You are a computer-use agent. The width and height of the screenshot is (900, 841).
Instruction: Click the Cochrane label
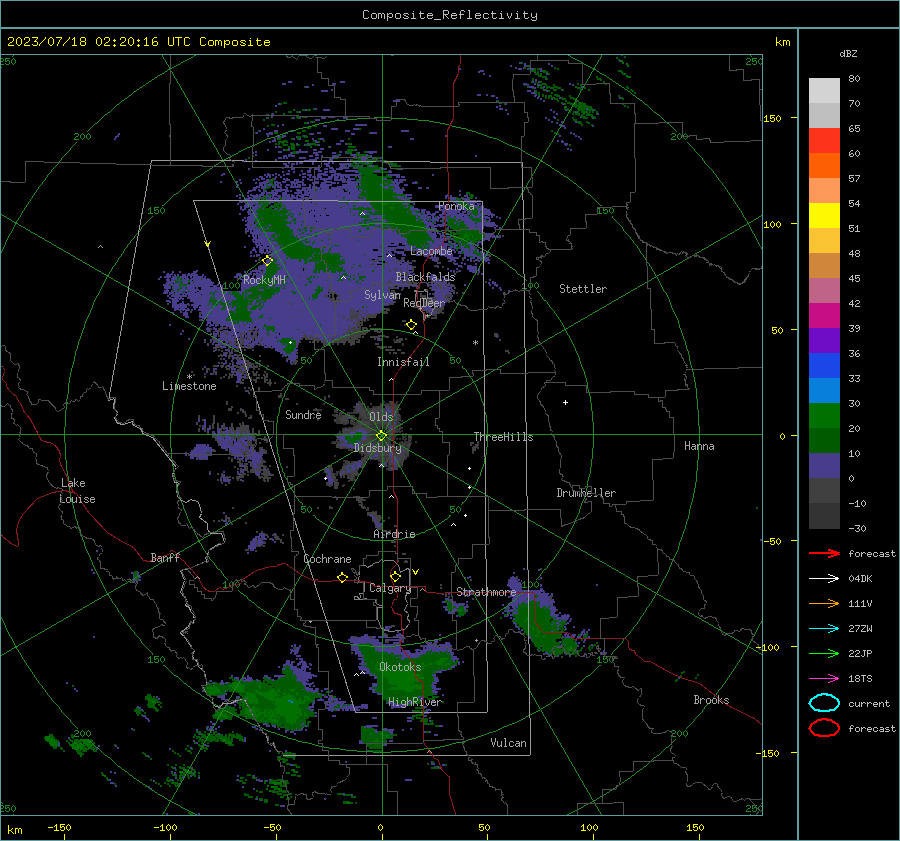coord(327,559)
